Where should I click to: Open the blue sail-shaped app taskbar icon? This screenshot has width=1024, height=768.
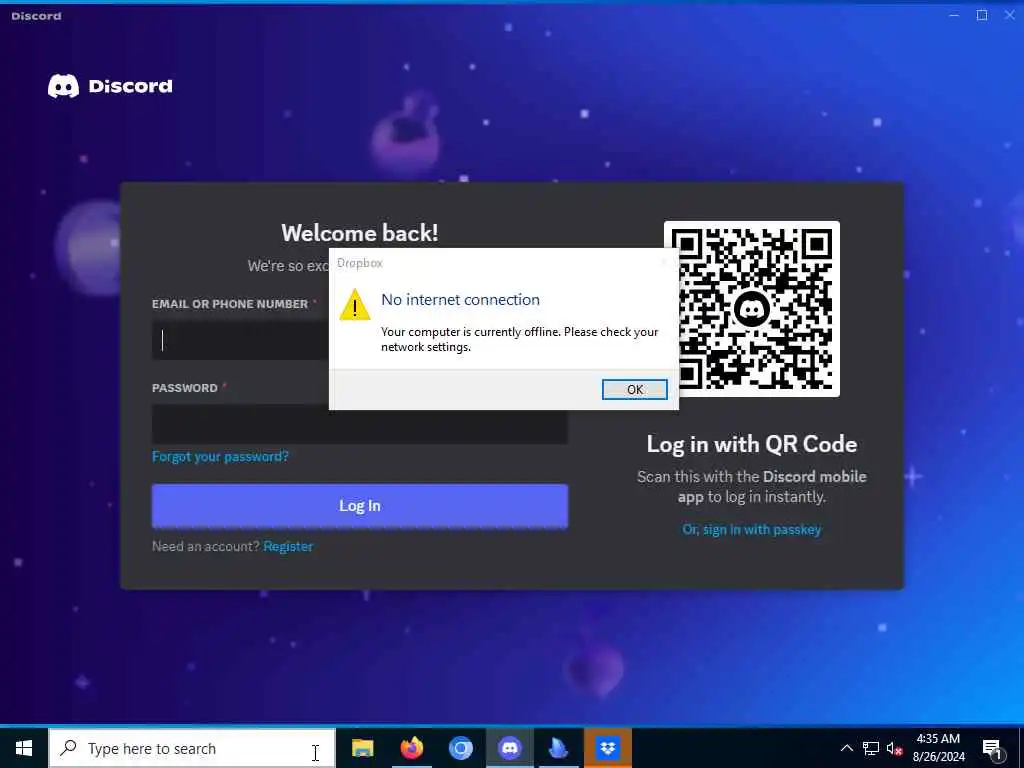pyautogui.click(x=558, y=748)
